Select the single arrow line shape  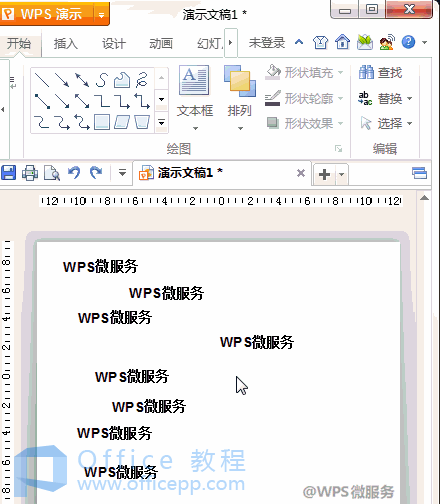pos(62,80)
